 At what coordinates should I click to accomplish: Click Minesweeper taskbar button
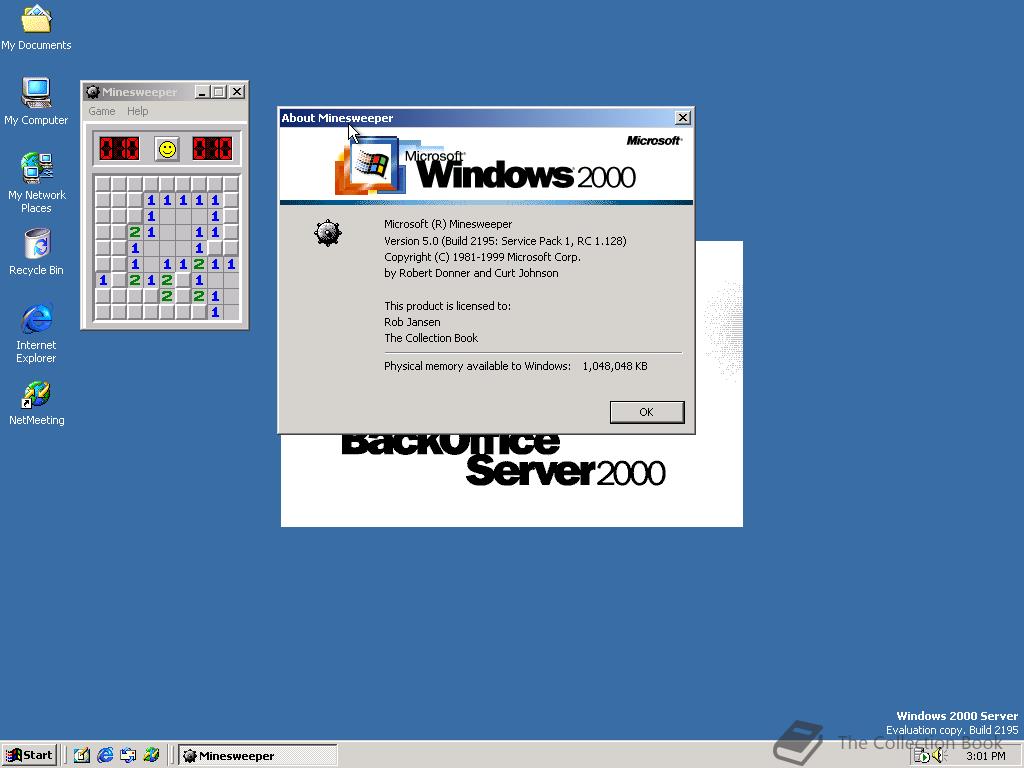click(x=258, y=756)
